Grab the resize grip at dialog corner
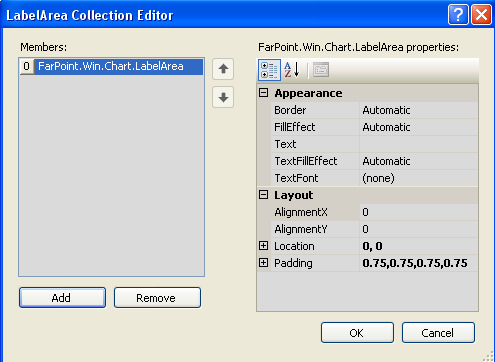Screen dimensions: 495x362 click(488, 357)
